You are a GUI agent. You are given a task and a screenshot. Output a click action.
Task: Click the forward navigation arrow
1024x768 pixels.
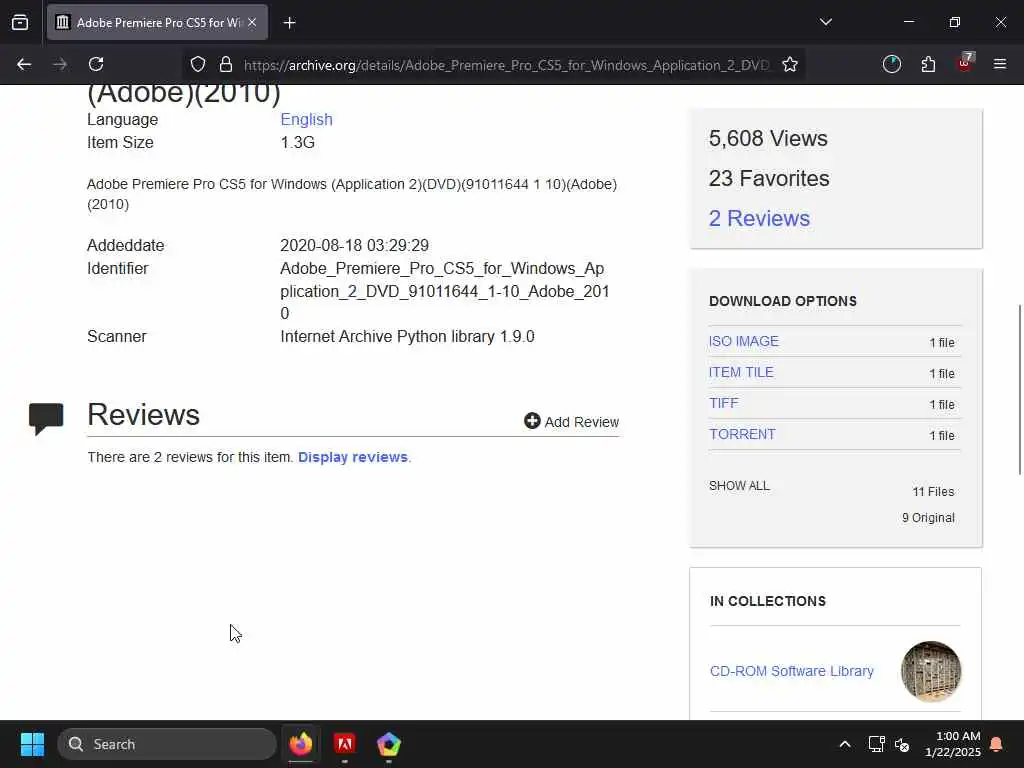pyautogui.click(x=60, y=64)
